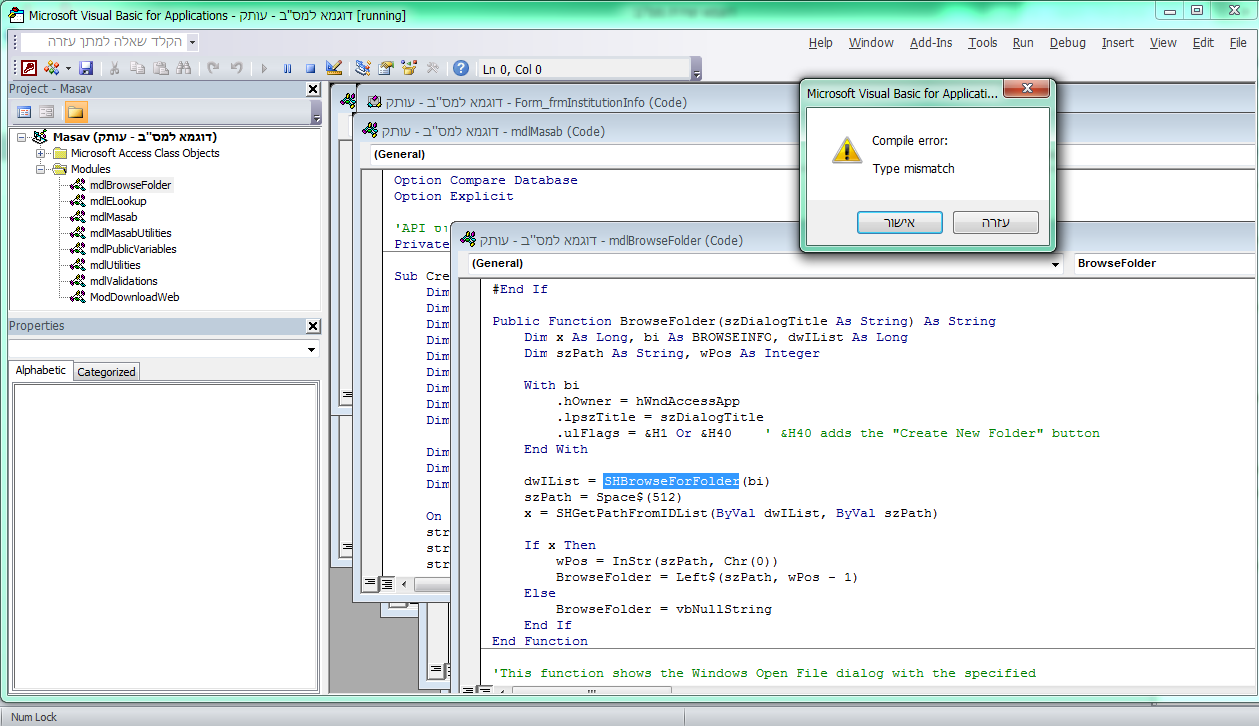Click the עזרה help button in dialog
This screenshot has width=1259, height=726.
point(995,222)
